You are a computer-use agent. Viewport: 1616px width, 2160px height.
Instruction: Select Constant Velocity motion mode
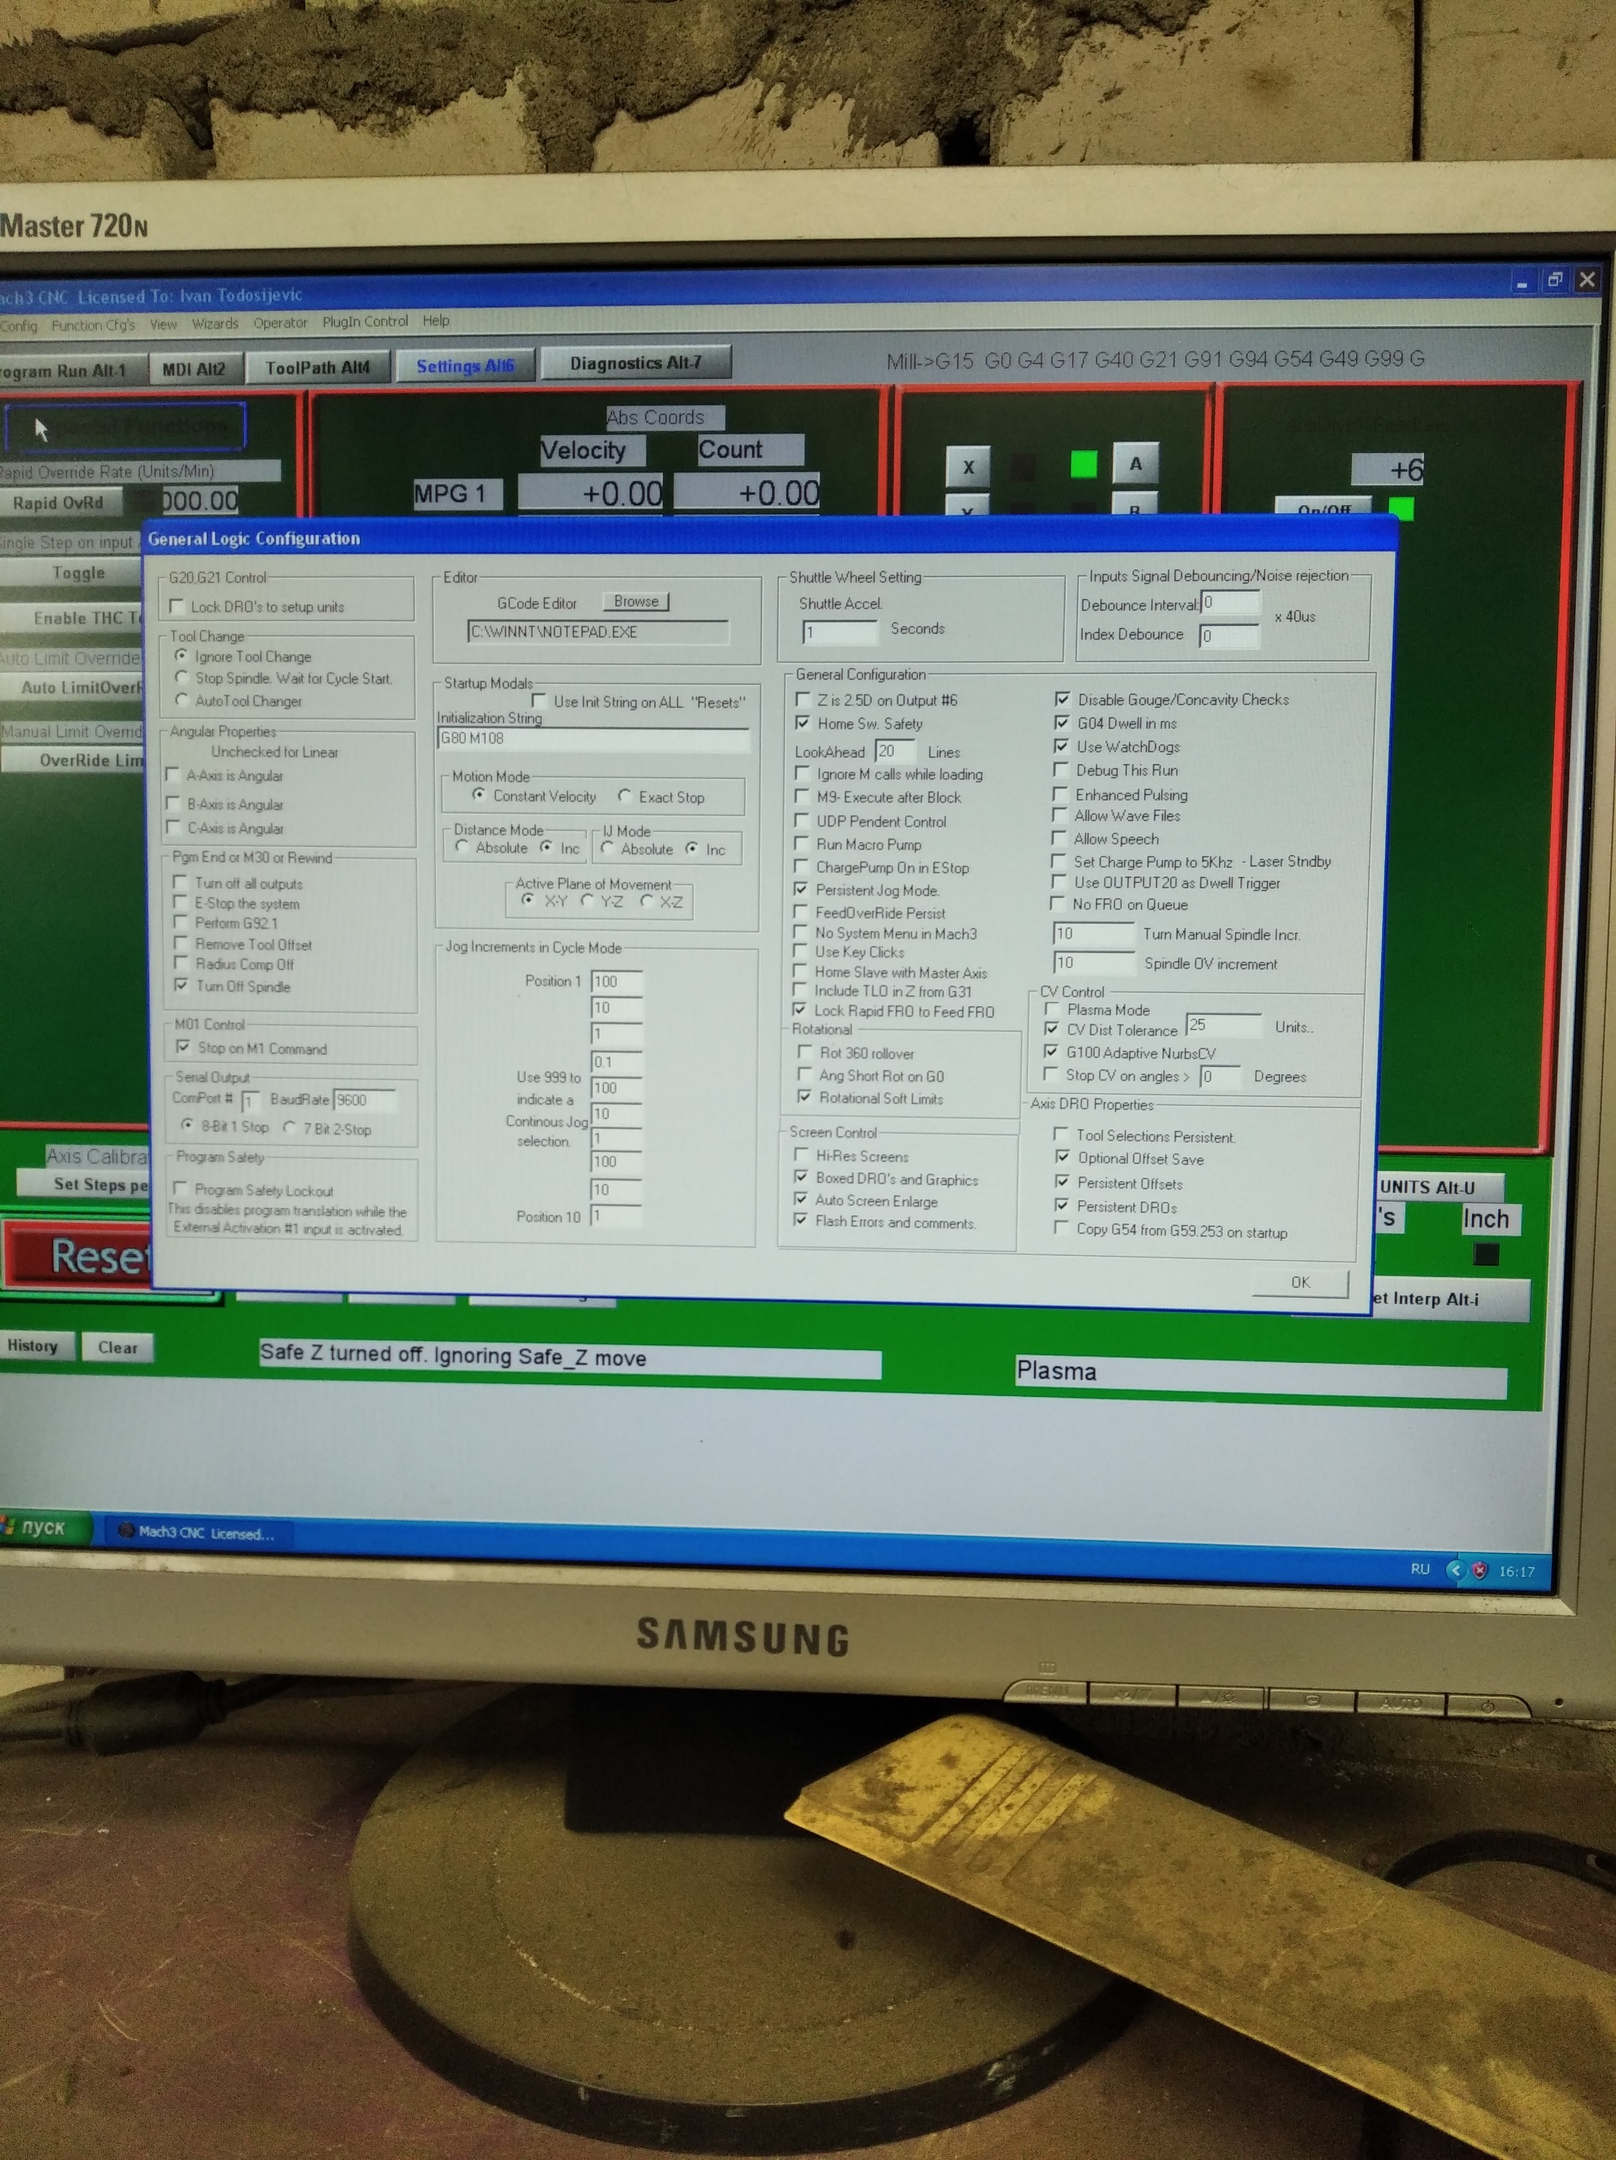click(x=479, y=795)
